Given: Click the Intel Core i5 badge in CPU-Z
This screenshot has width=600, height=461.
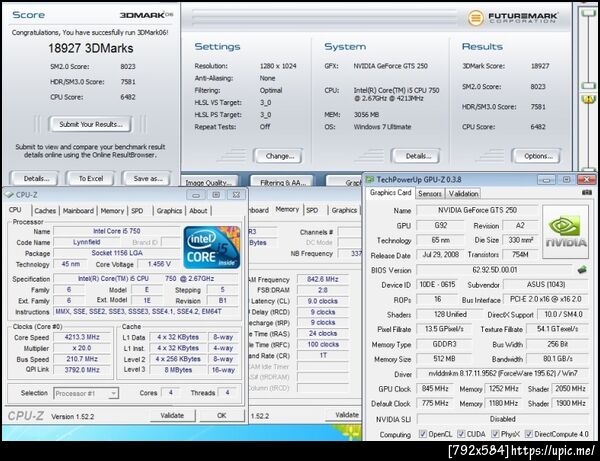Looking at the screenshot, I should coord(212,248).
